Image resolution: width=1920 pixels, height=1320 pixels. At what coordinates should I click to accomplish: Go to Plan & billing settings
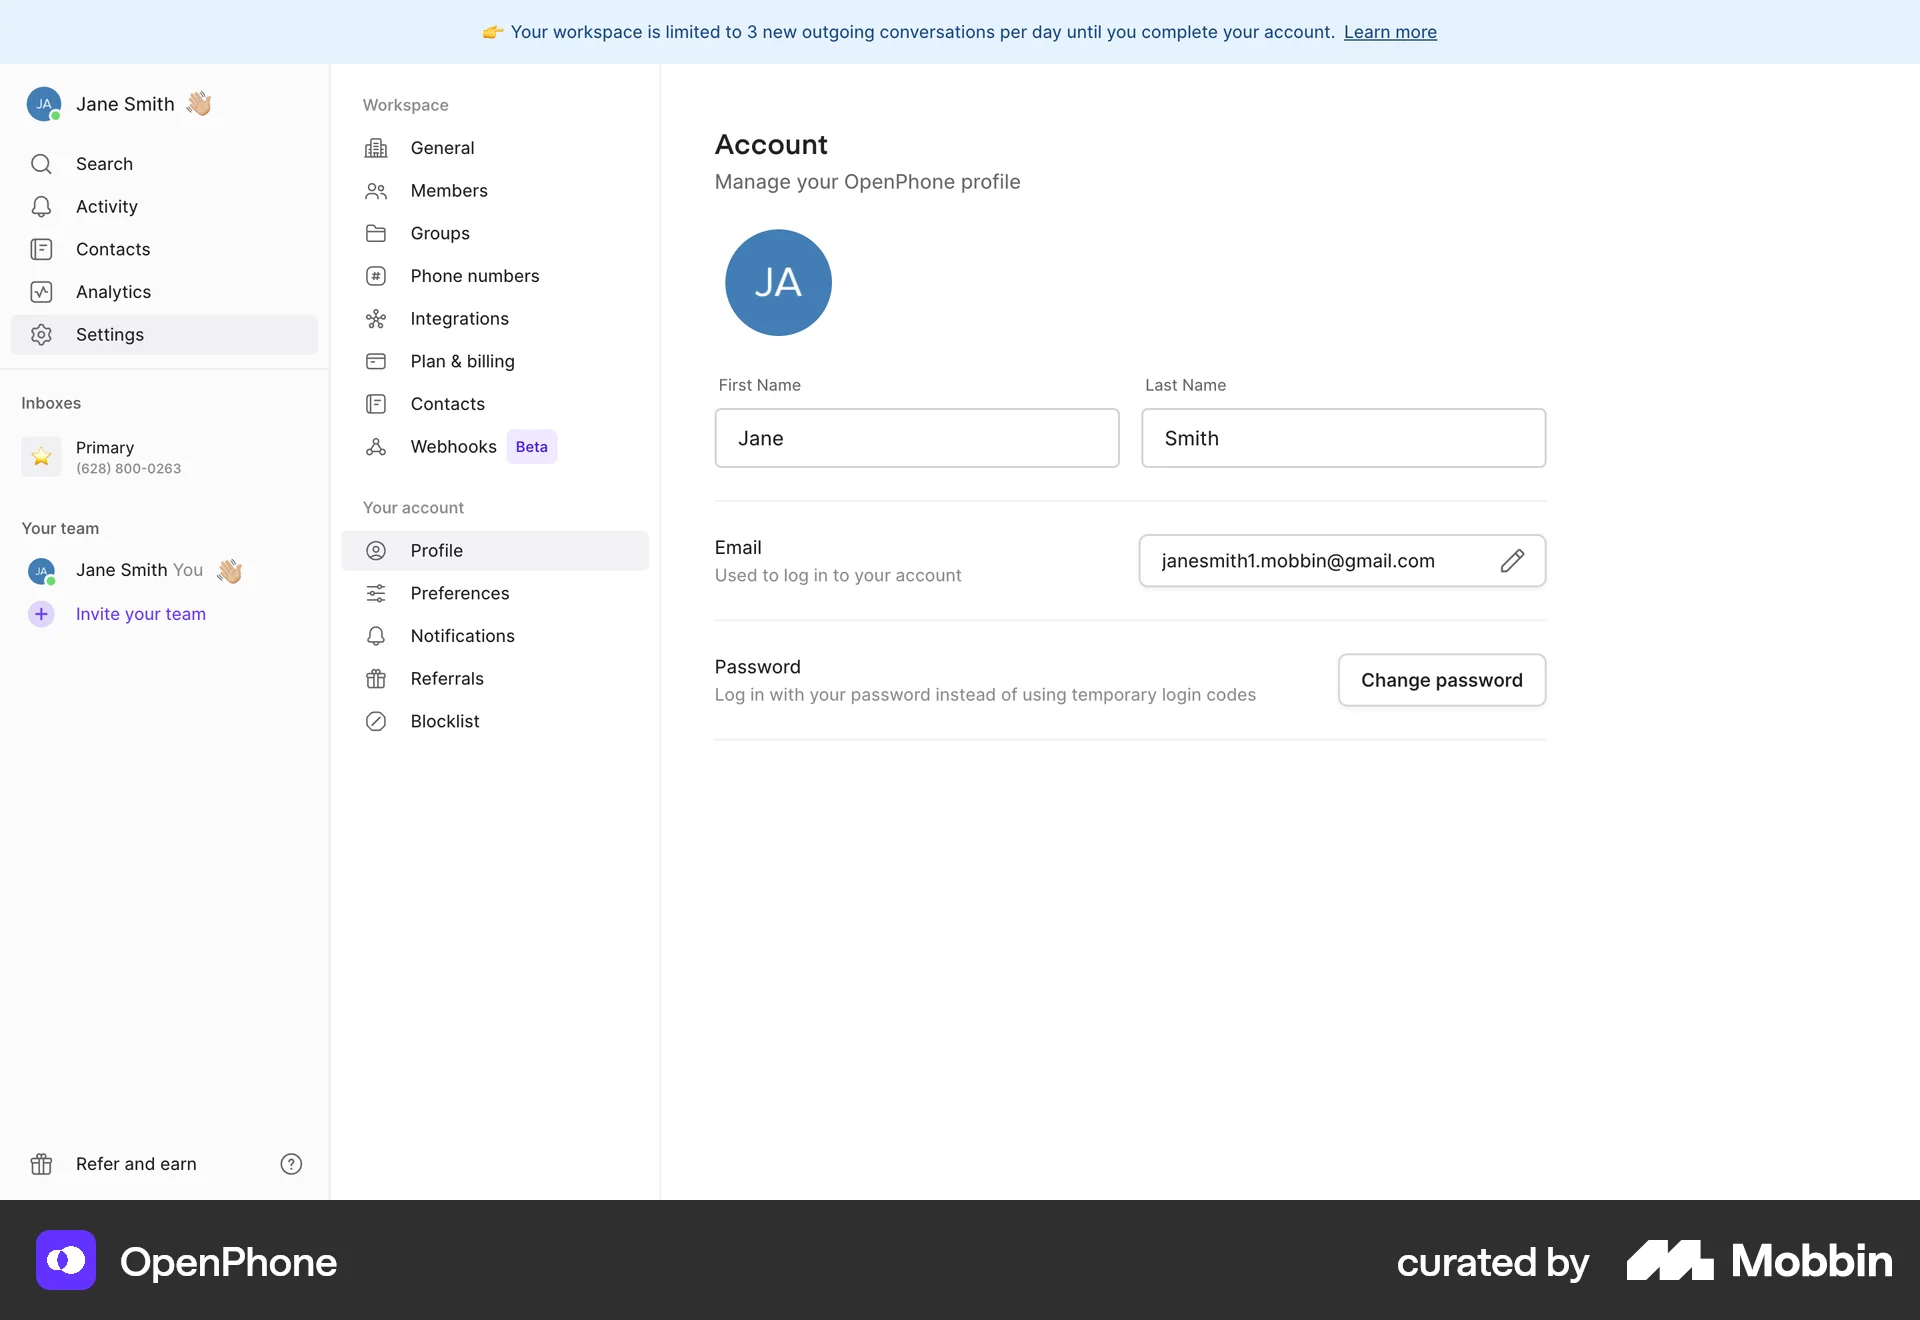462,361
